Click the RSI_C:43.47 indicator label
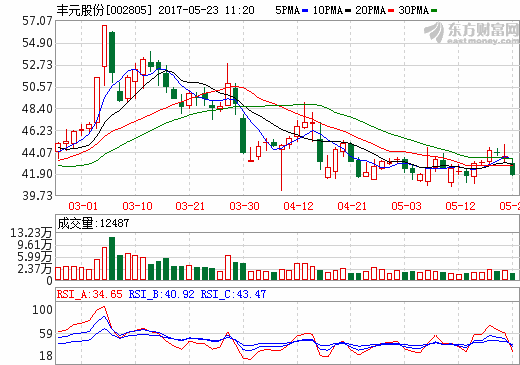Viewport: 520px width, 365px height. pos(233,294)
